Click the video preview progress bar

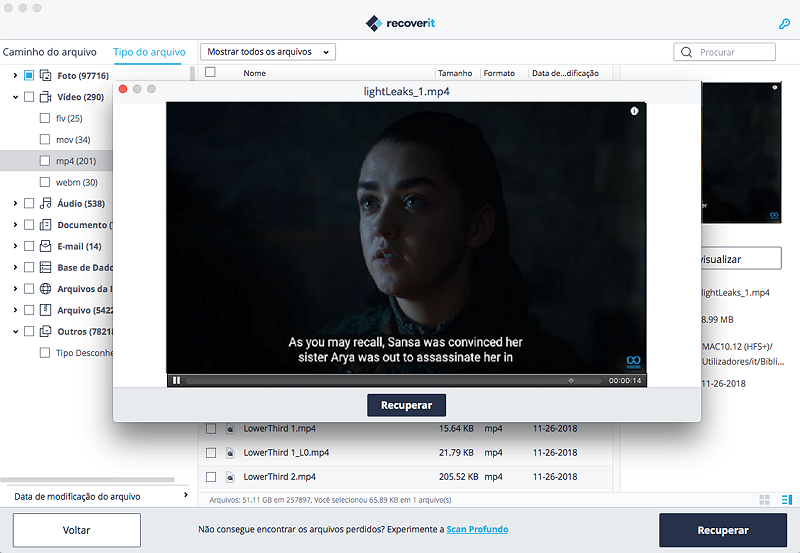(393, 381)
